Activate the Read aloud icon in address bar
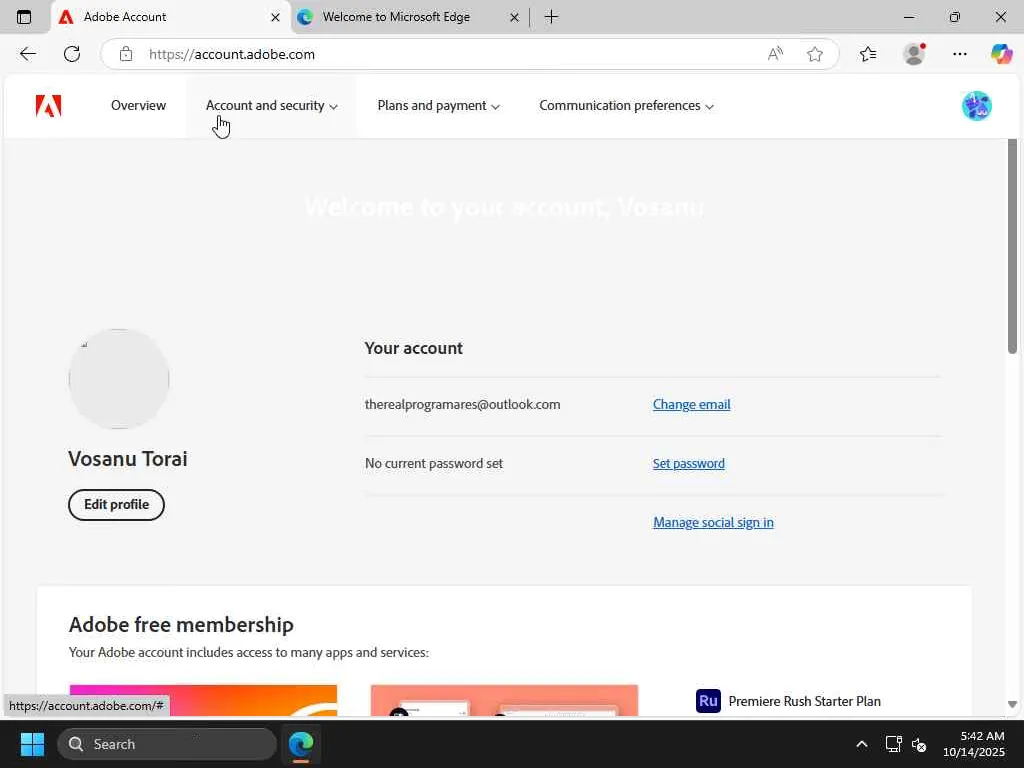 coord(775,54)
